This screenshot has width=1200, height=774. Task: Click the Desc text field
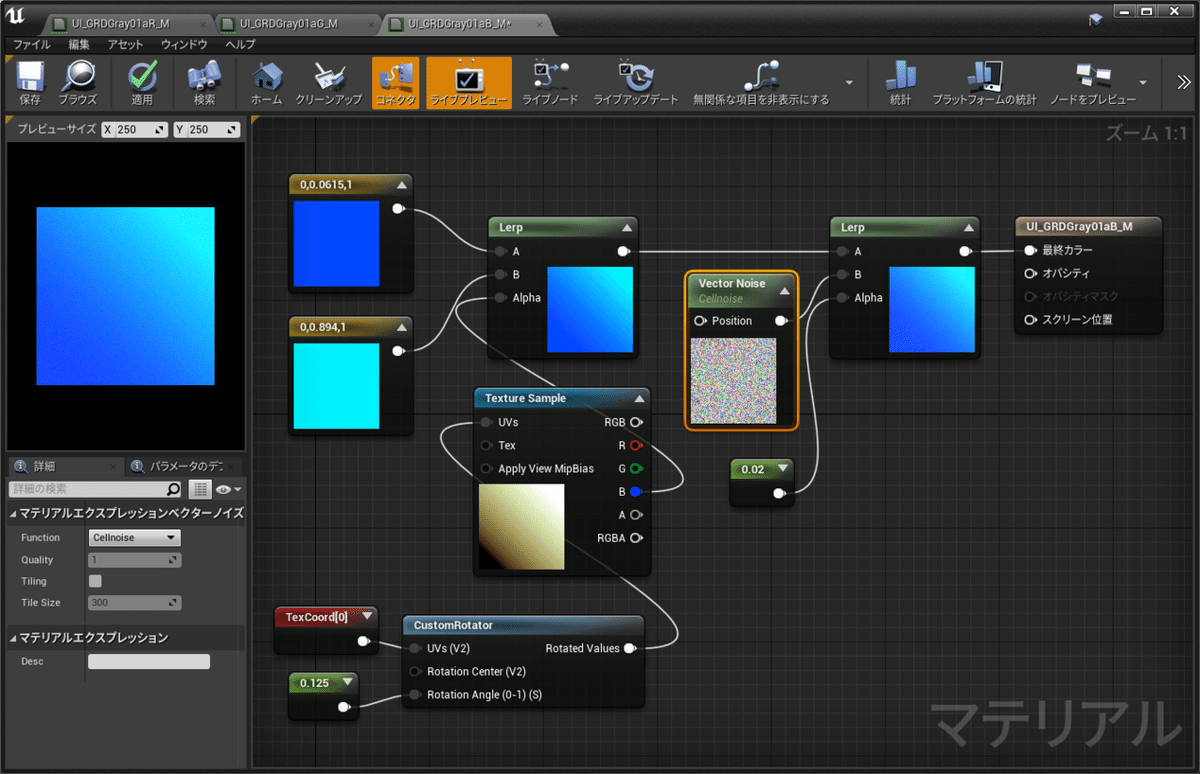click(149, 661)
